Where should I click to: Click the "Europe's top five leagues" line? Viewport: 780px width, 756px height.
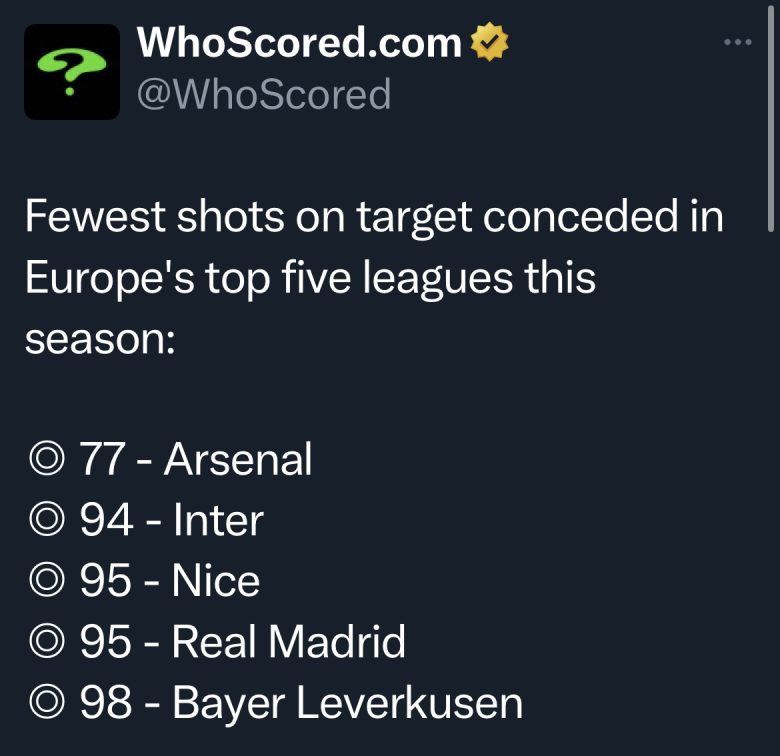tap(309, 277)
